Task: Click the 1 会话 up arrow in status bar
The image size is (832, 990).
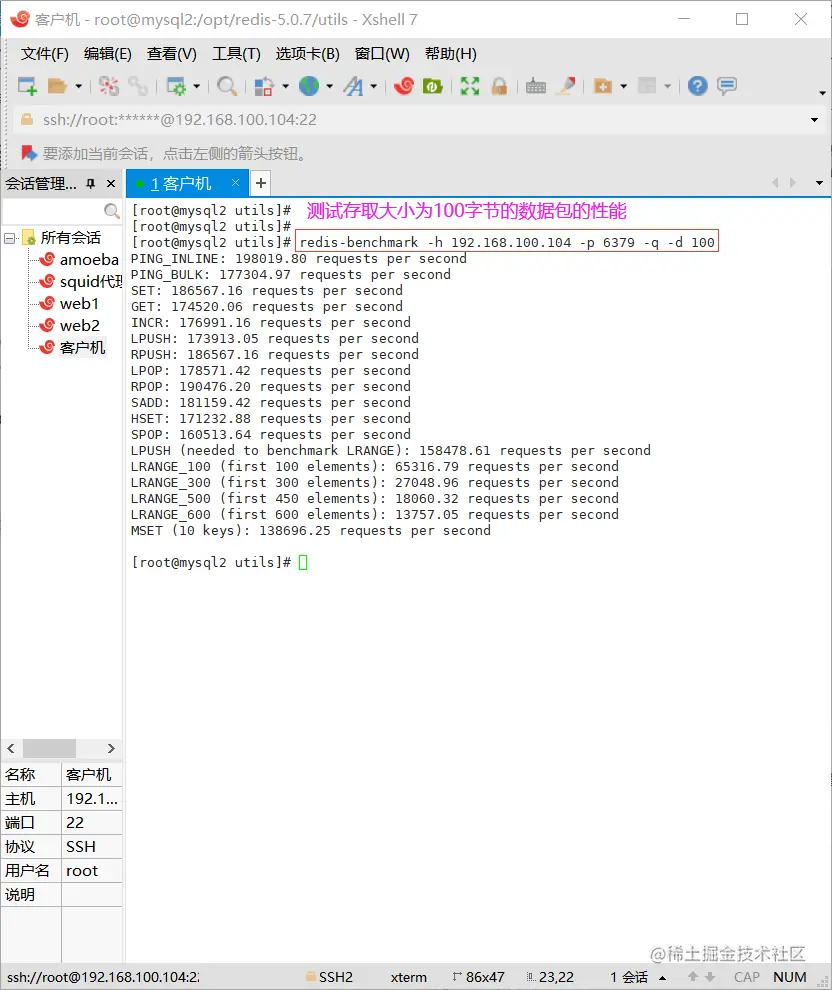Action: click(662, 978)
